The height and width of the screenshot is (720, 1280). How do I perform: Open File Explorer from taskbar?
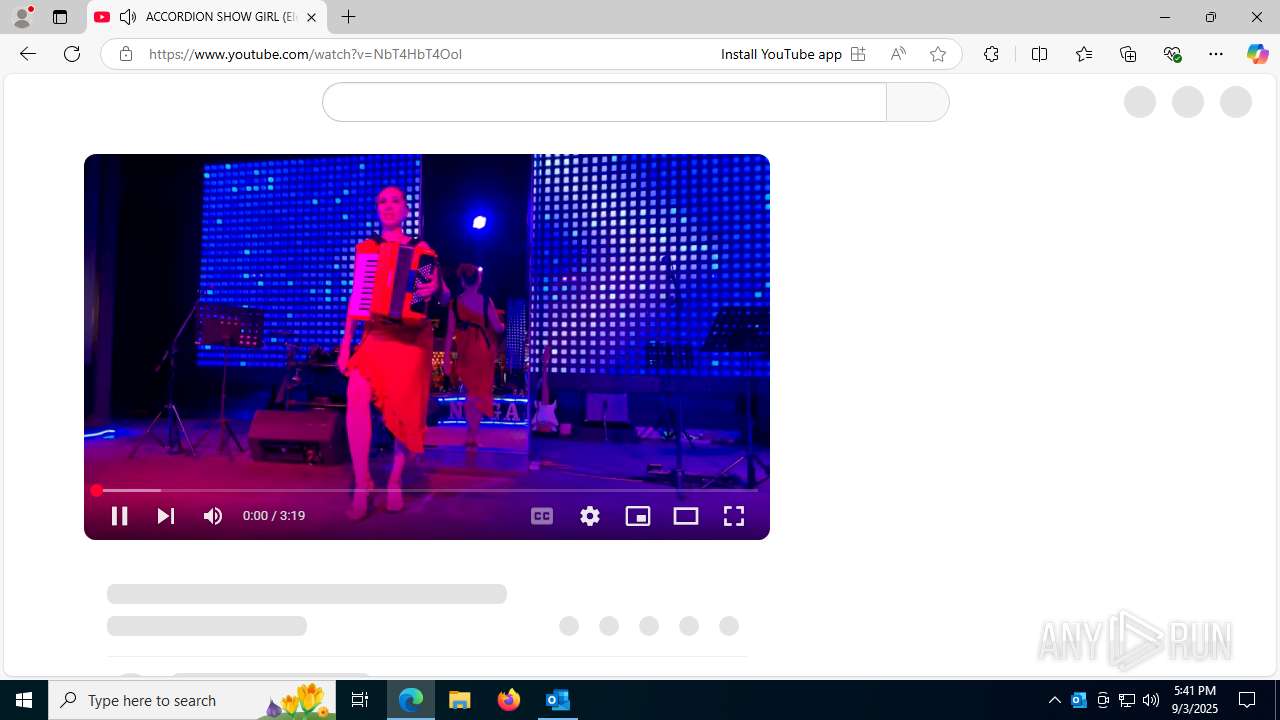[x=460, y=700]
